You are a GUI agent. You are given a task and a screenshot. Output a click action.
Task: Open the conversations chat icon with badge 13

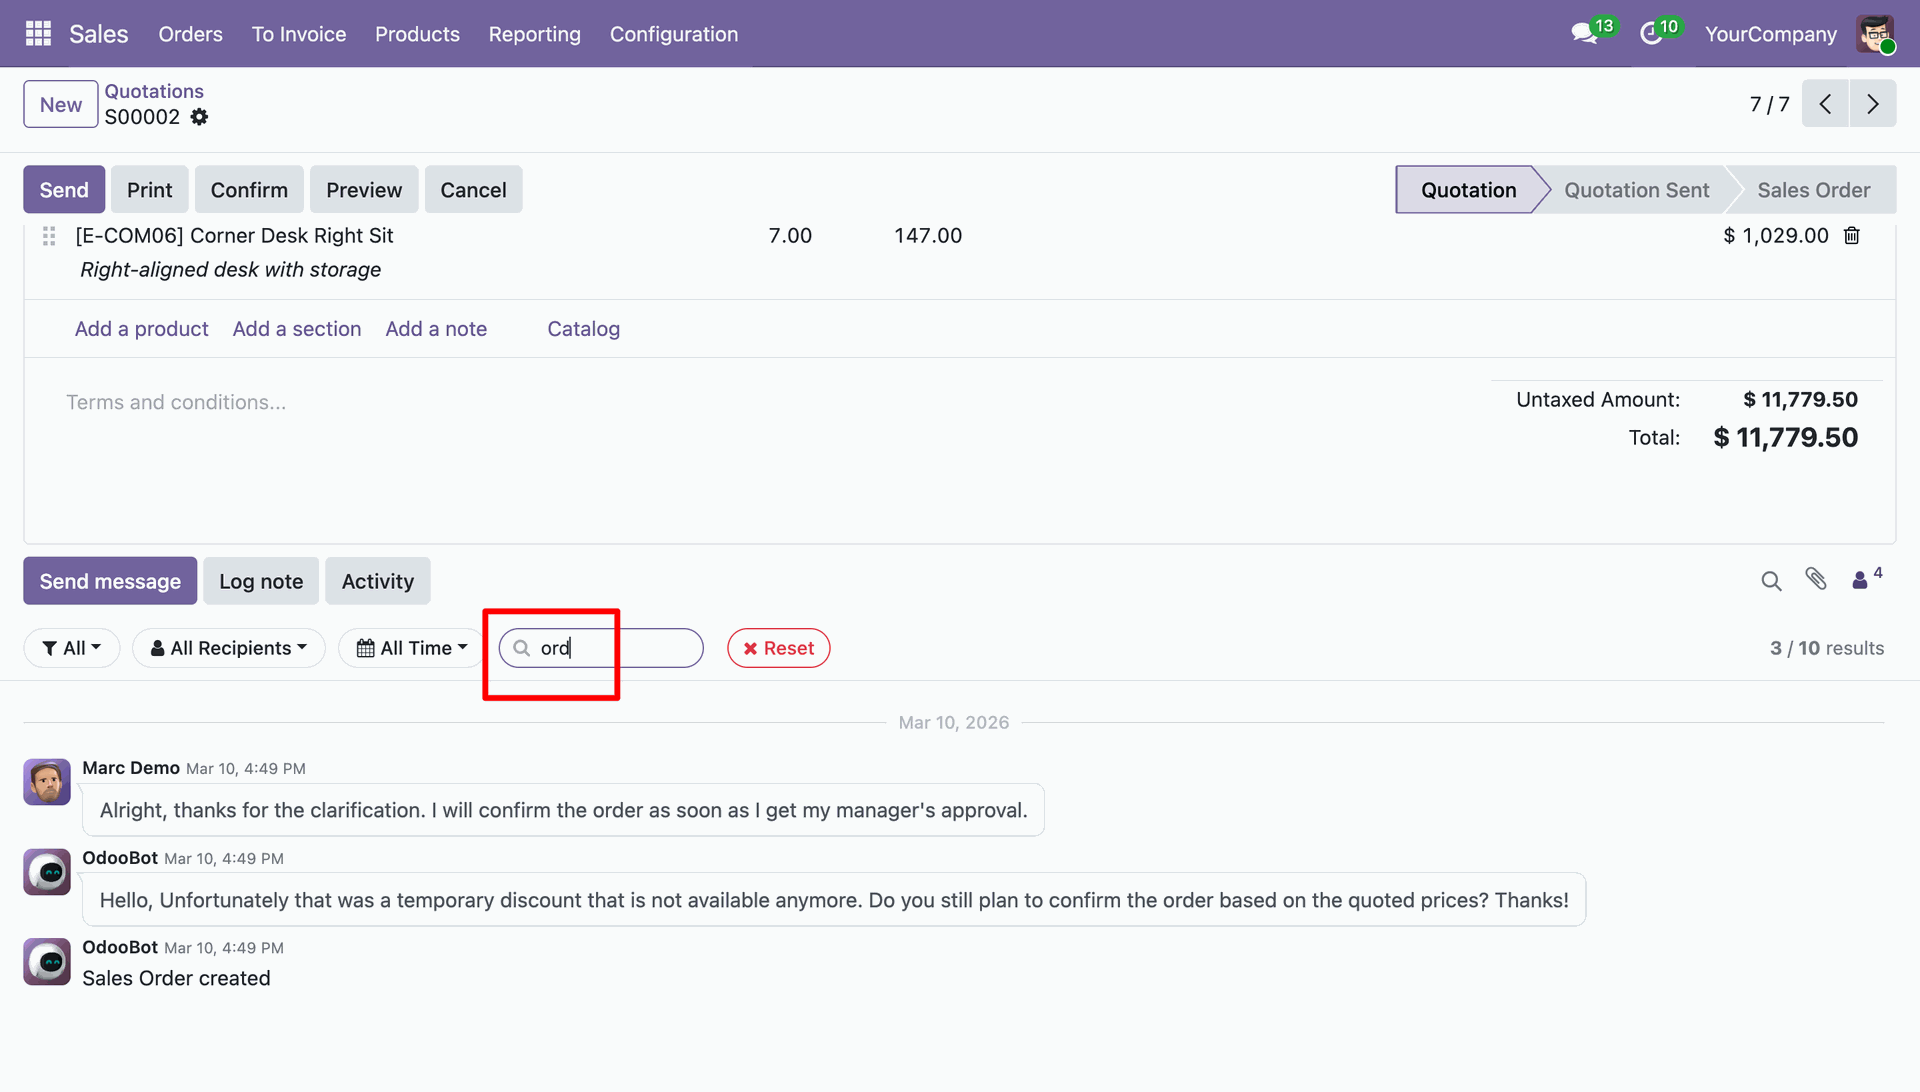click(x=1584, y=34)
